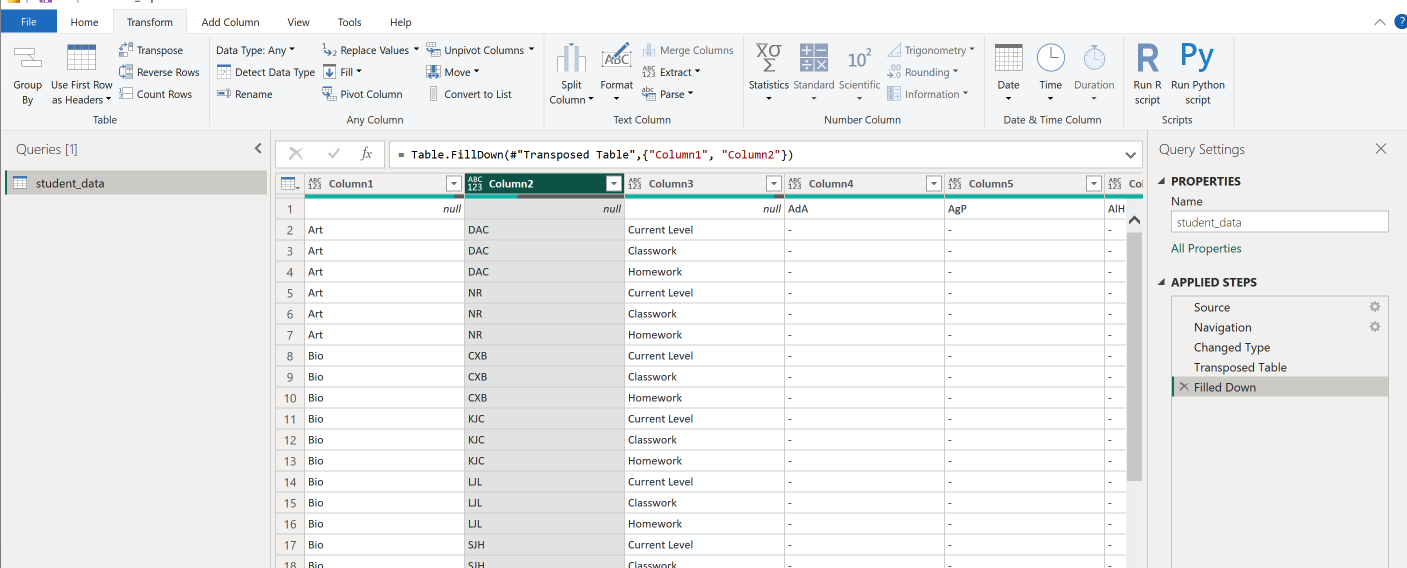Click Run Python script
This screenshot has width=1407, height=568.
1197,74
